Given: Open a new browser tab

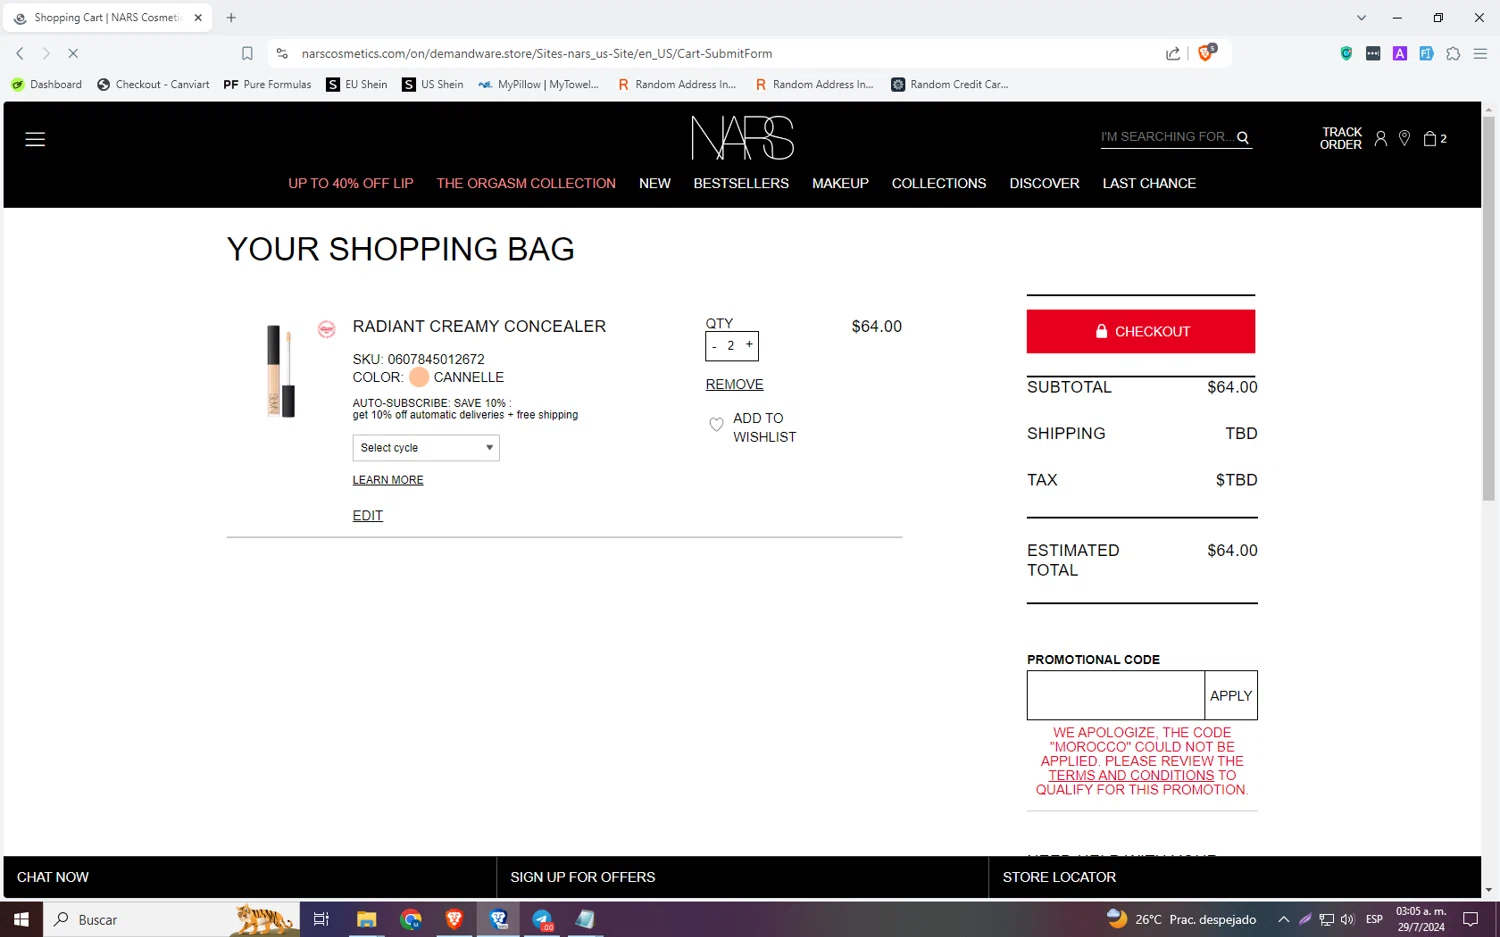Looking at the screenshot, I should click(231, 17).
